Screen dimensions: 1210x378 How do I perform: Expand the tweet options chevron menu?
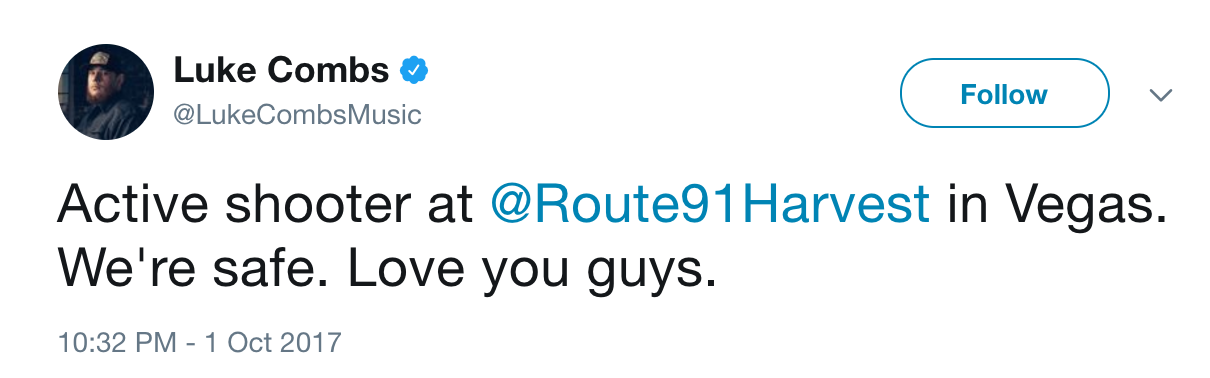1160,95
